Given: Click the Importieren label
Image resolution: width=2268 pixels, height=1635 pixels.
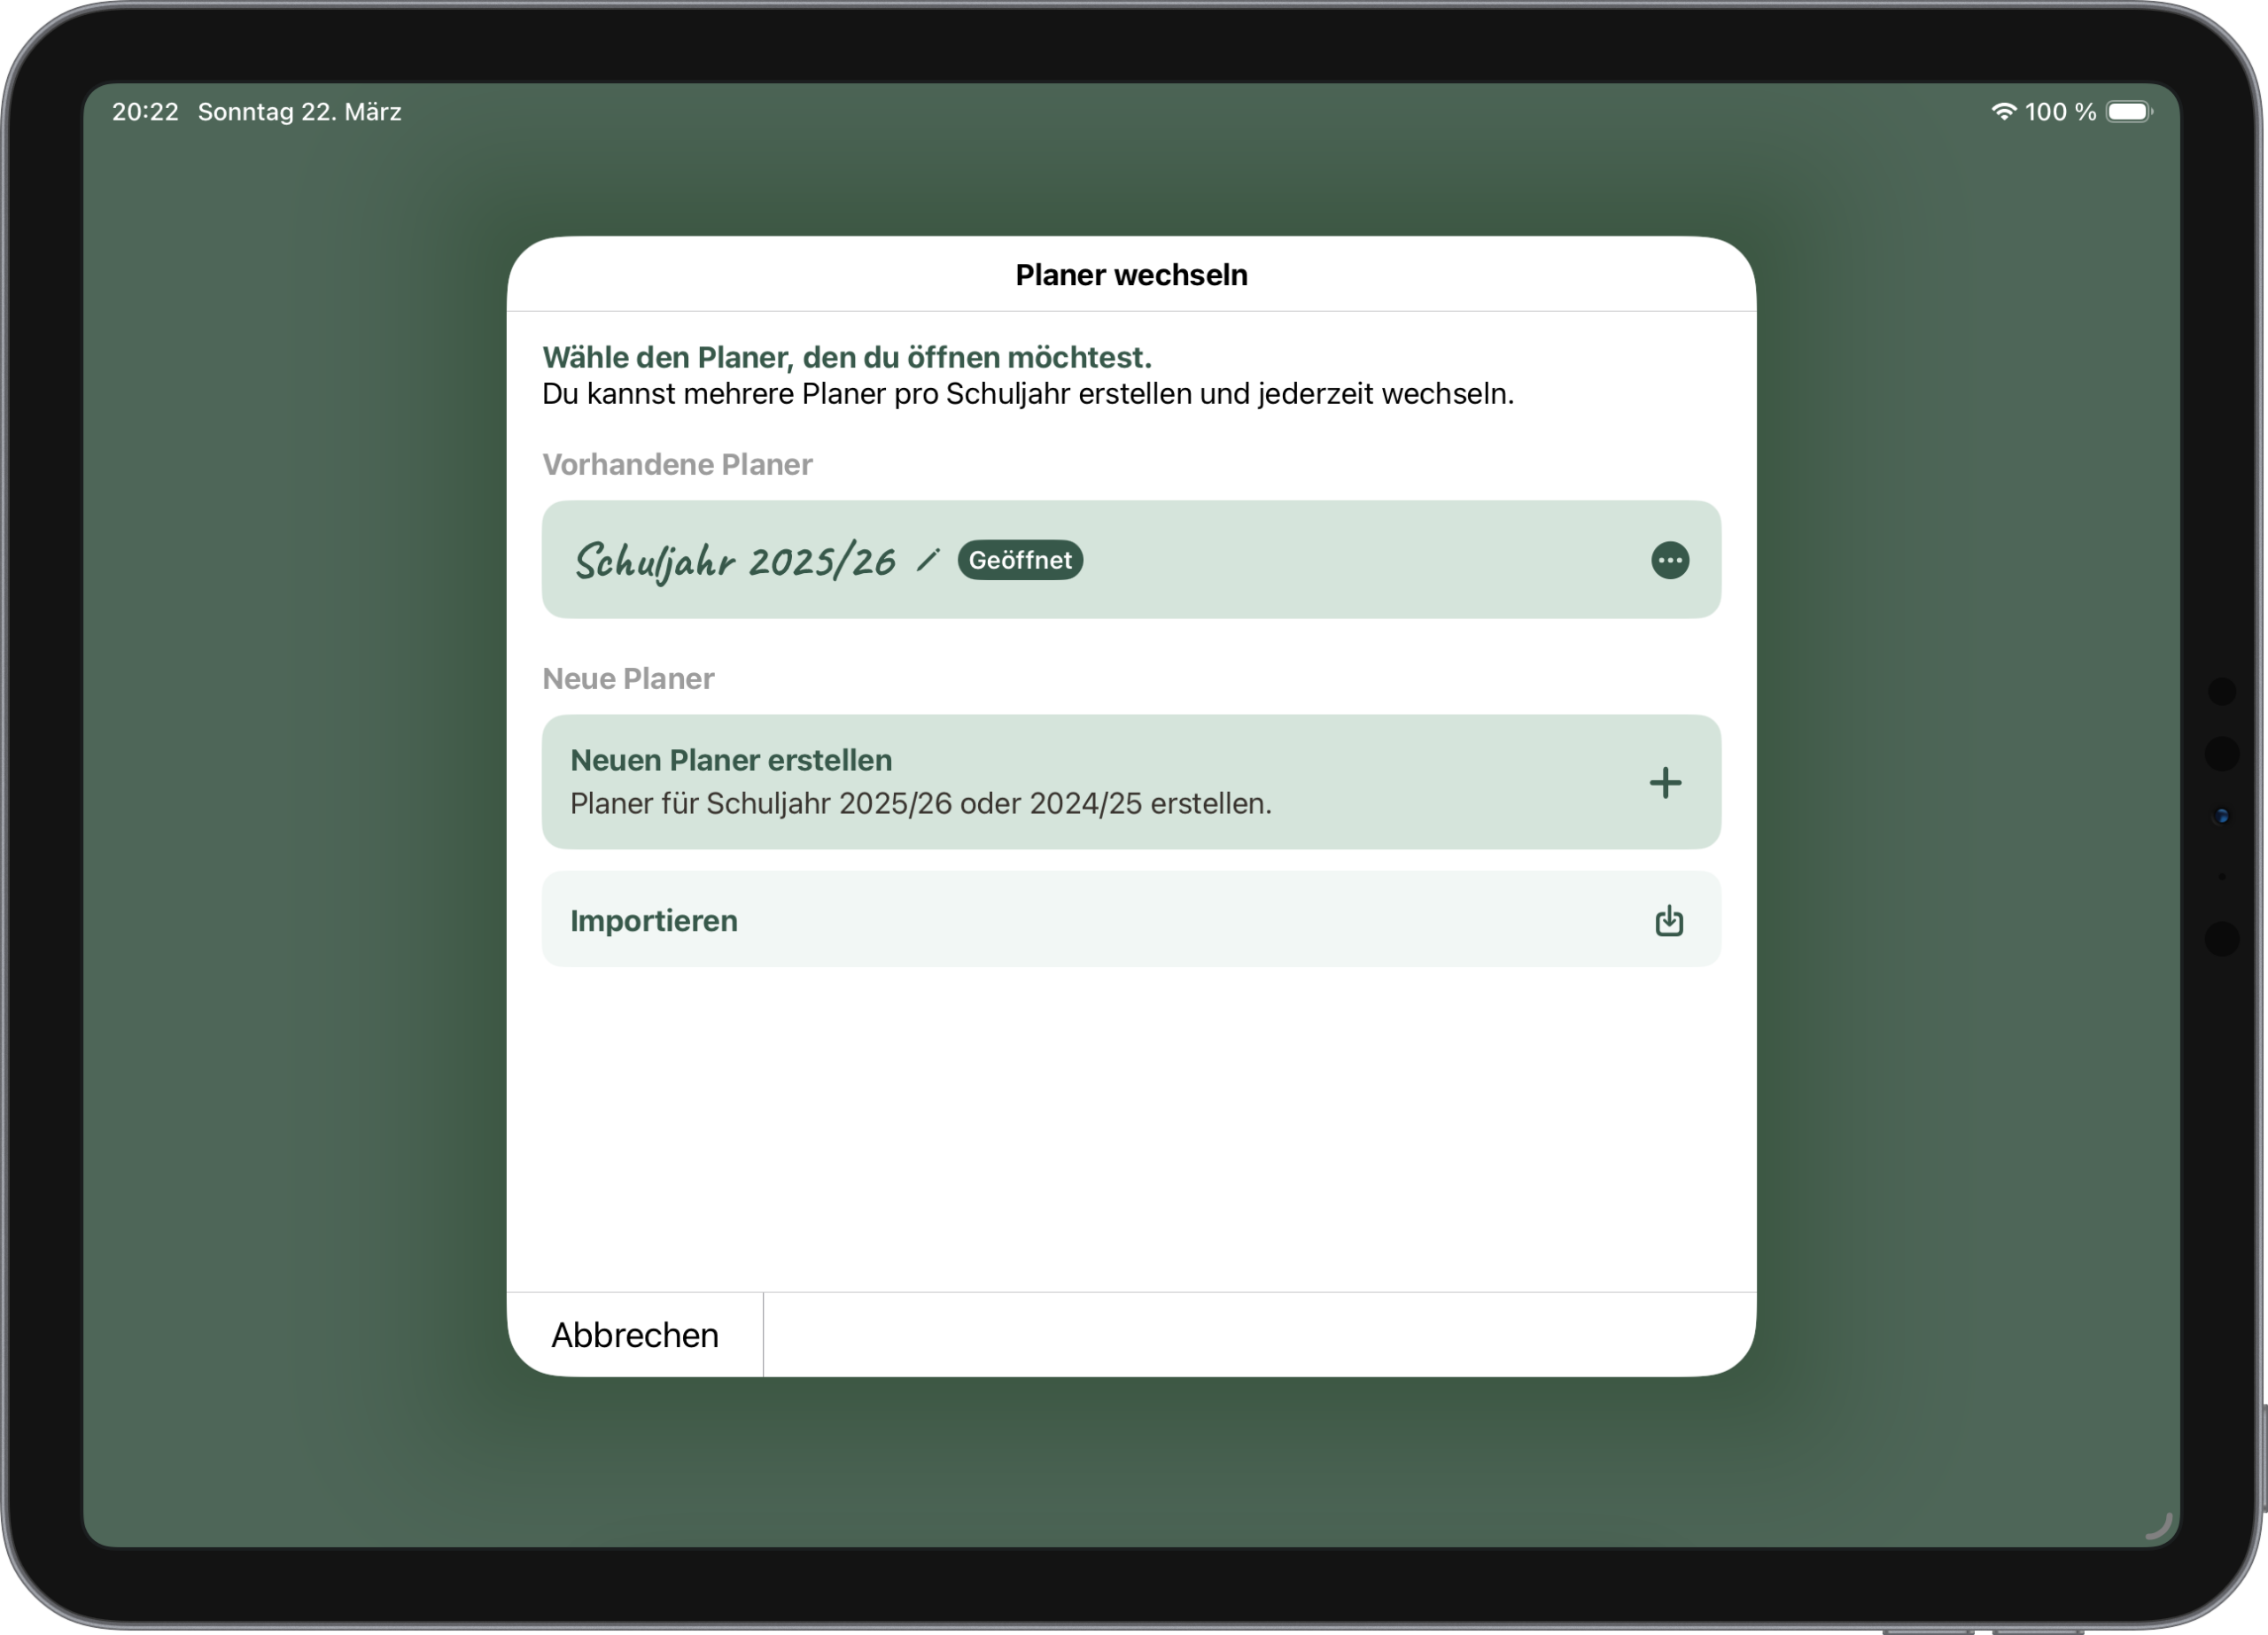Looking at the screenshot, I should coord(654,920).
